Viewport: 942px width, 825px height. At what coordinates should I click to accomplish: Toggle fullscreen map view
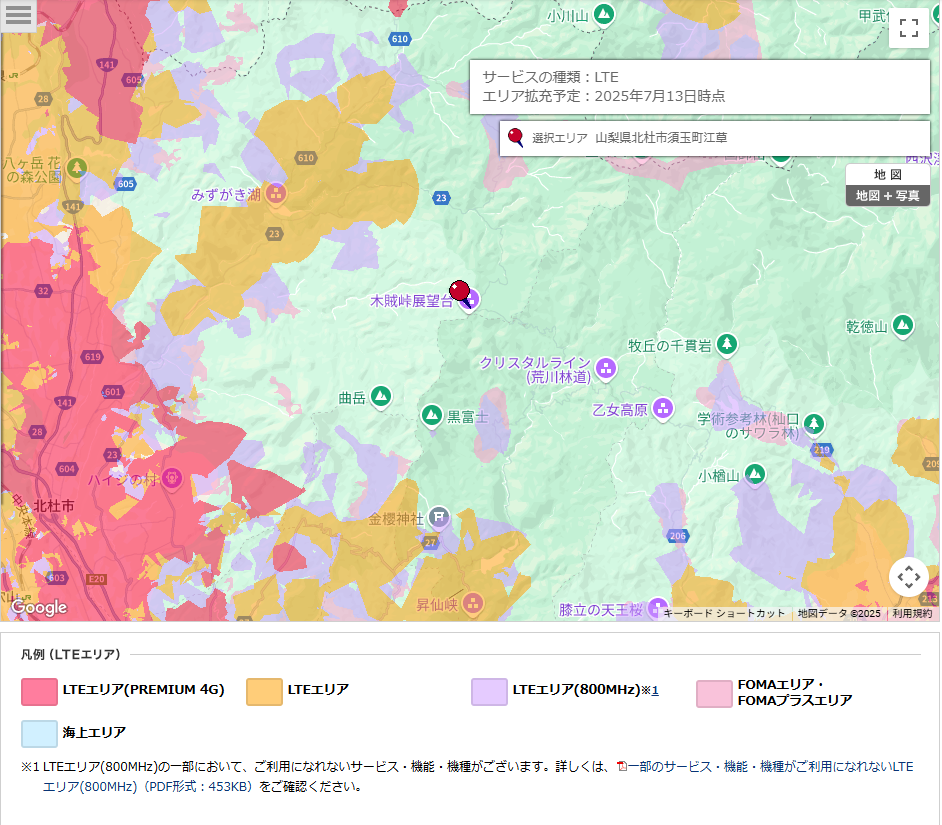[908, 28]
